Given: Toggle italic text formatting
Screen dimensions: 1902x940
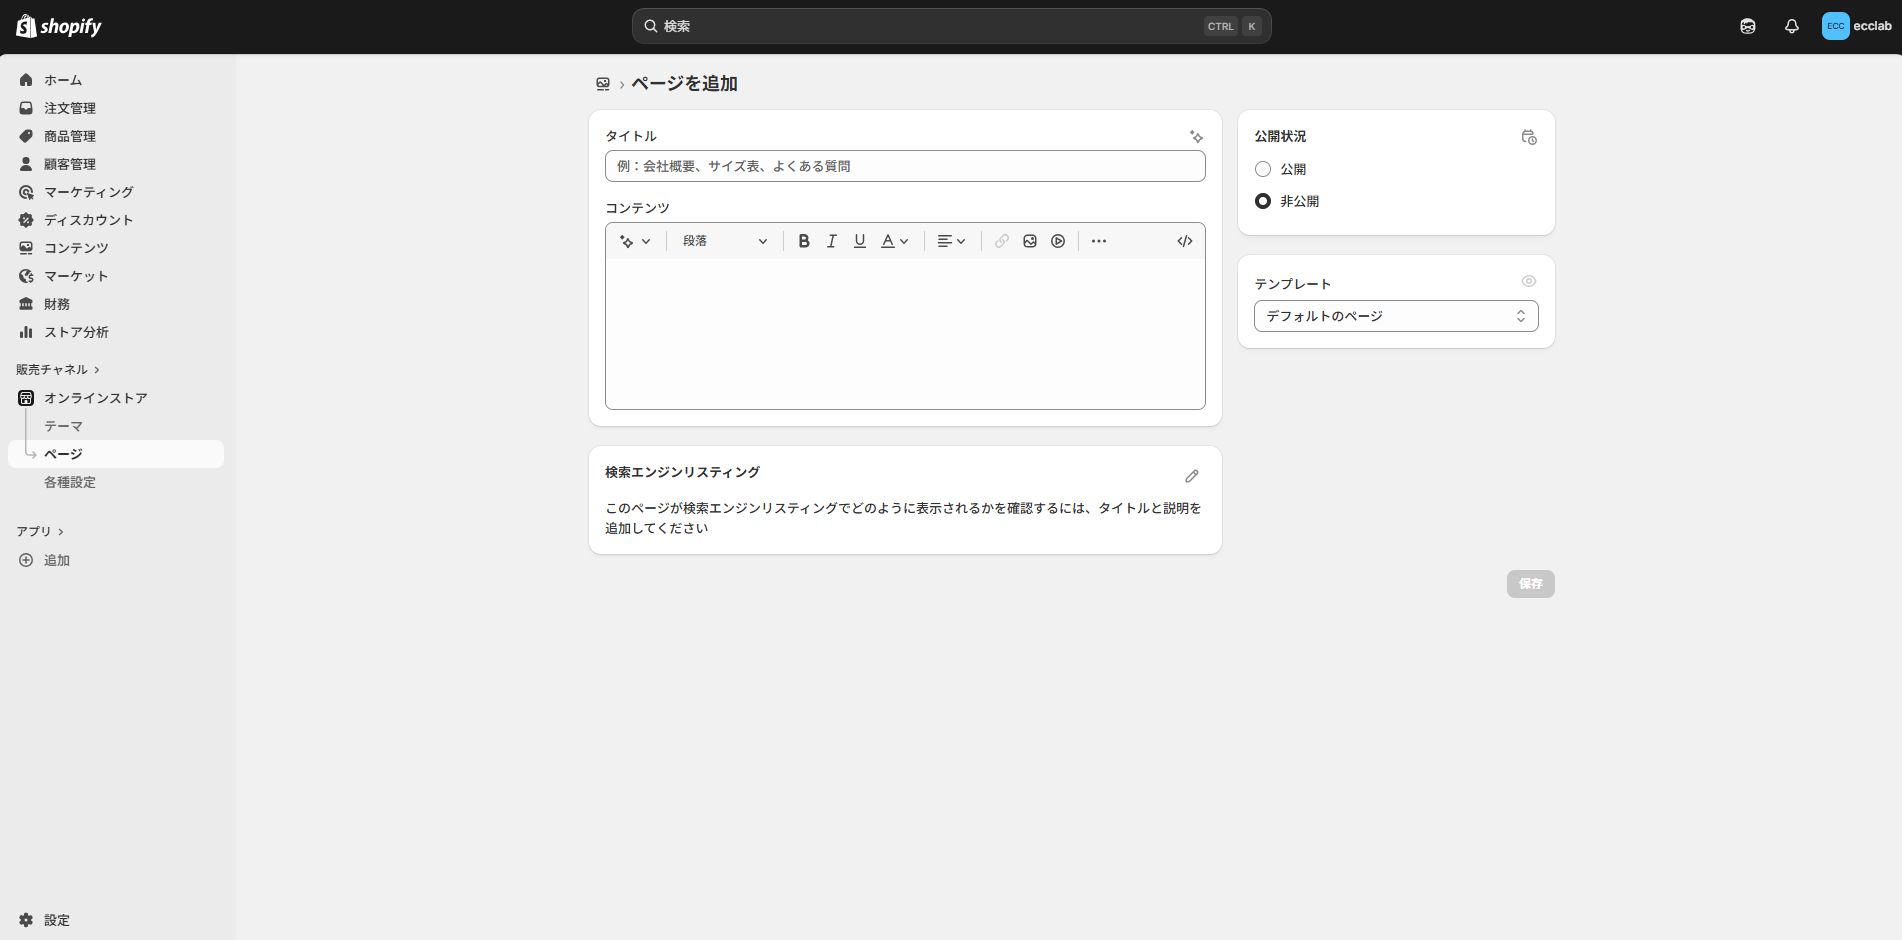Looking at the screenshot, I should [x=831, y=241].
